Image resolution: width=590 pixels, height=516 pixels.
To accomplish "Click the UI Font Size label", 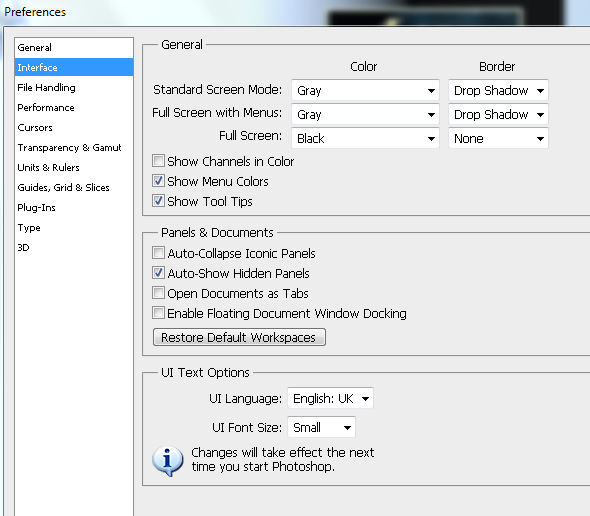I will click(x=247, y=428).
